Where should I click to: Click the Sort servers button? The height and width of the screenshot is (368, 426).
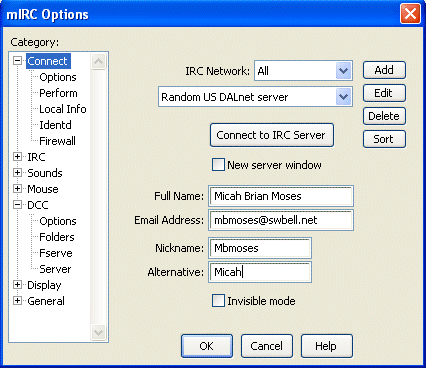click(x=384, y=139)
